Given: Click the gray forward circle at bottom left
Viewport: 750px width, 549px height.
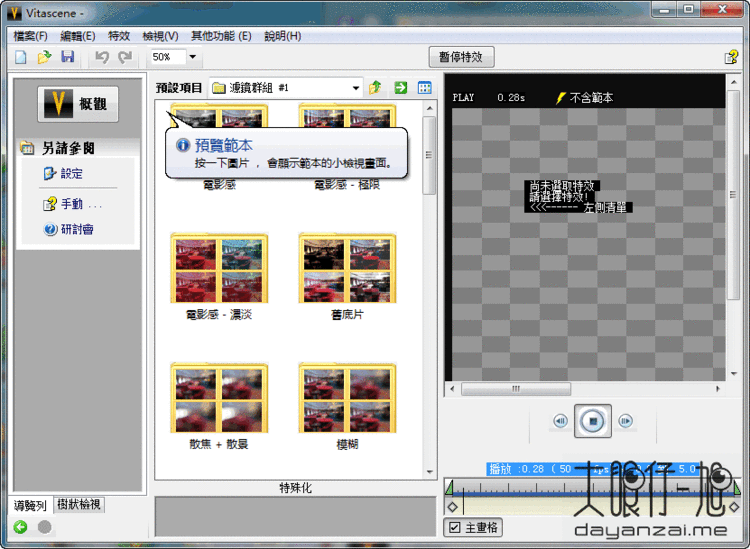Looking at the screenshot, I should [44, 527].
